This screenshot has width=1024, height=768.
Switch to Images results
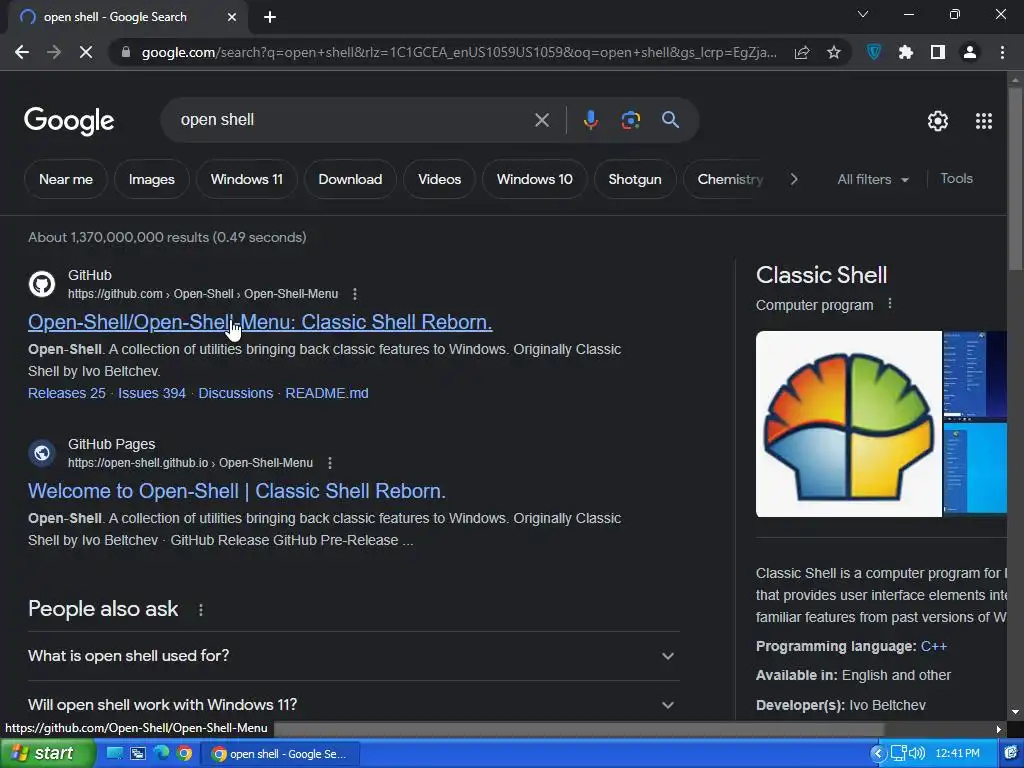click(152, 179)
